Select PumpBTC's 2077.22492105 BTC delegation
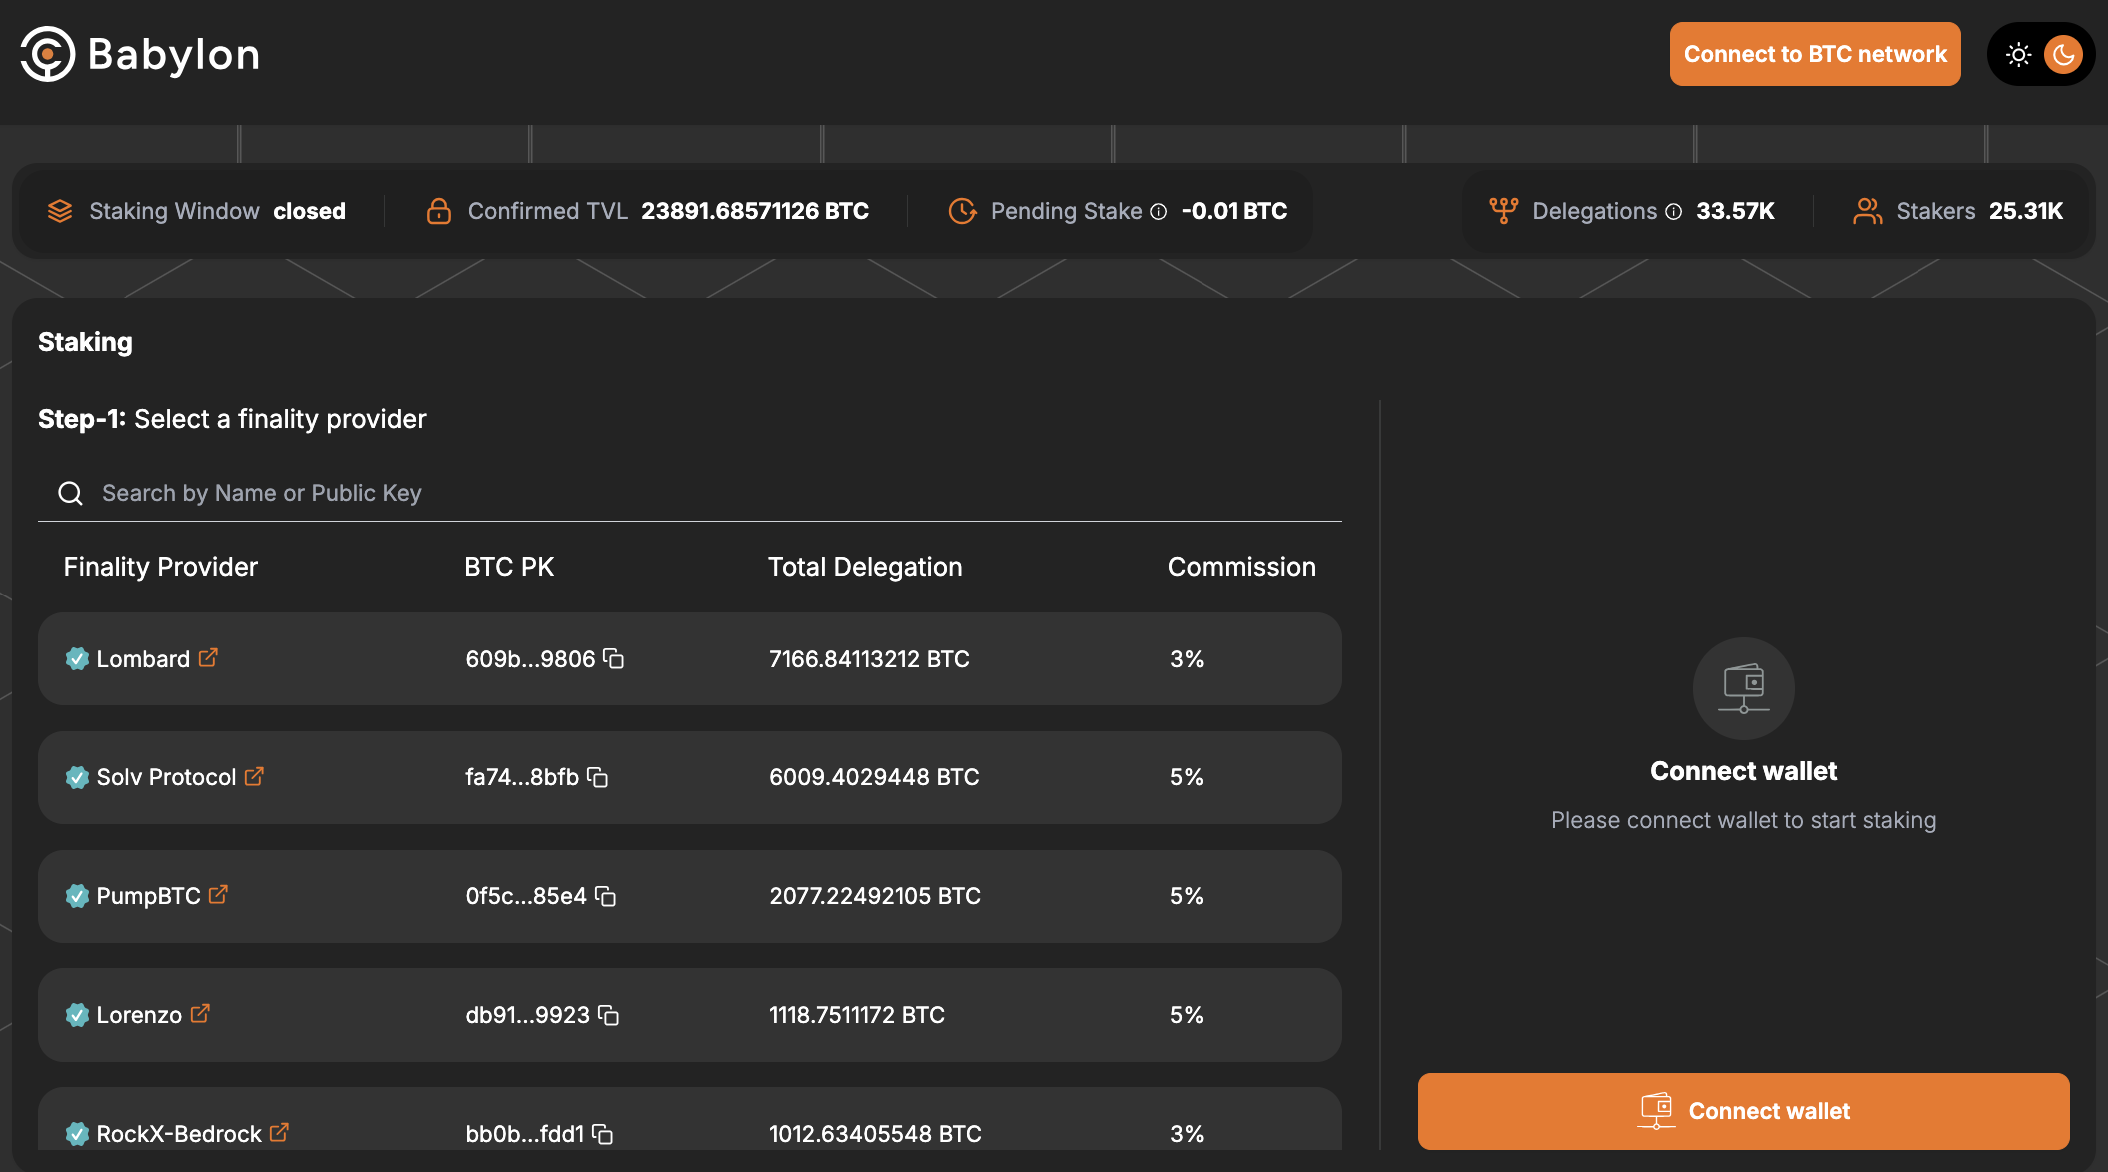The image size is (2108, 1172). pos(875,896)
